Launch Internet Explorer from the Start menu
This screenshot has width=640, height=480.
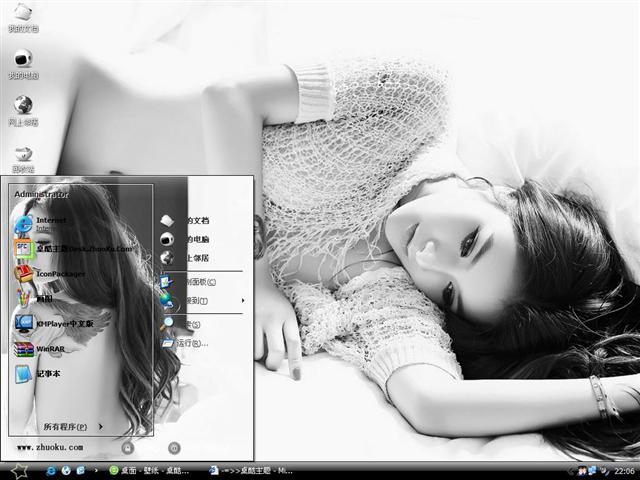(41, 224)
